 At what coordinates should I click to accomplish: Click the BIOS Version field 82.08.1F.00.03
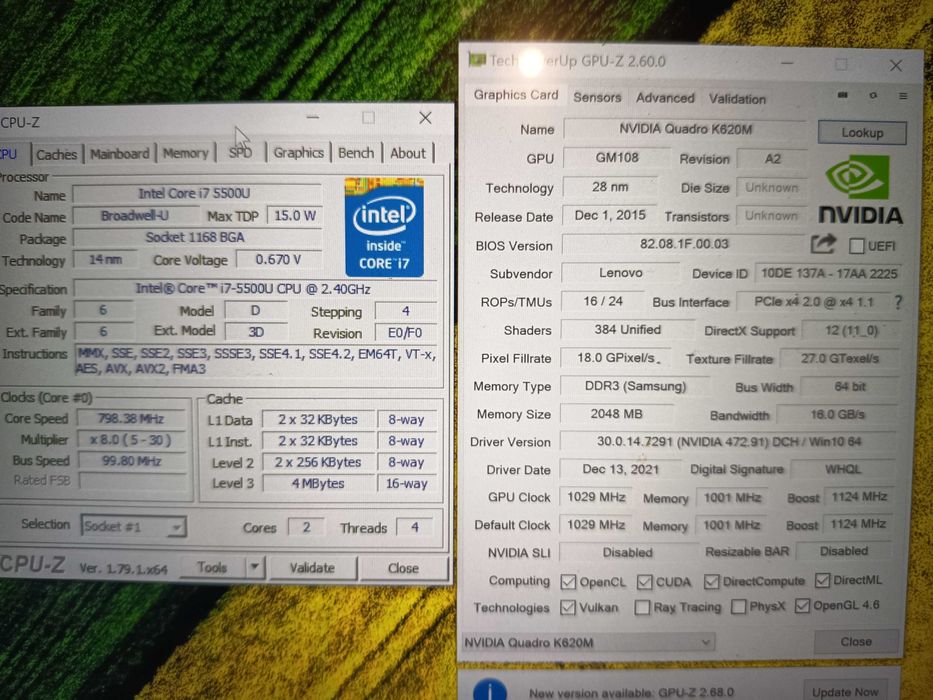(x=684, y=244)
